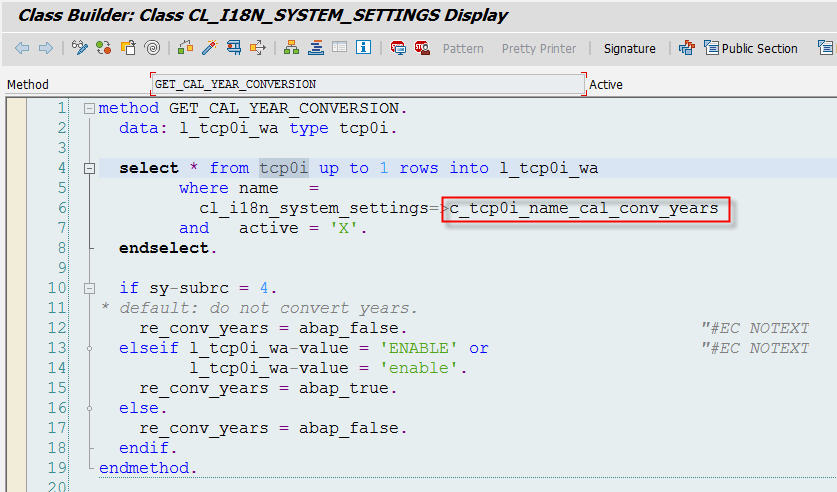Toggle the fullscreen layout icon
Image resolution: width=837 pixels, height=492 pixels.
coord(339,47)
